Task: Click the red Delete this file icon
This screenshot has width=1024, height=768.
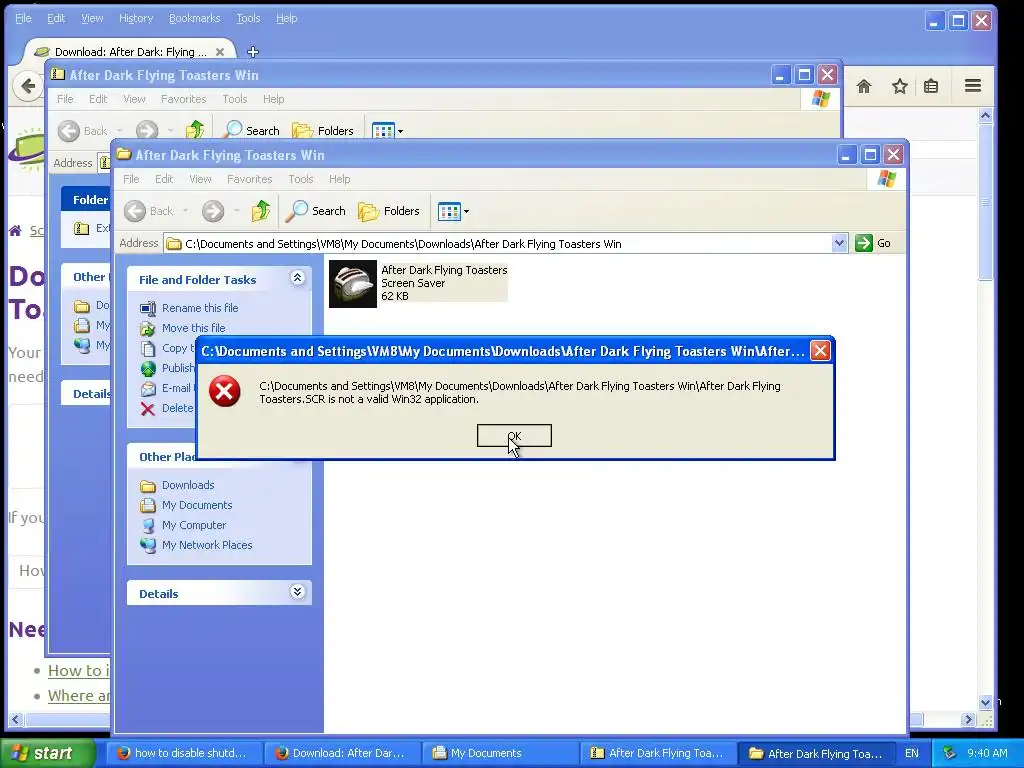Action: (x=148, y=409)
